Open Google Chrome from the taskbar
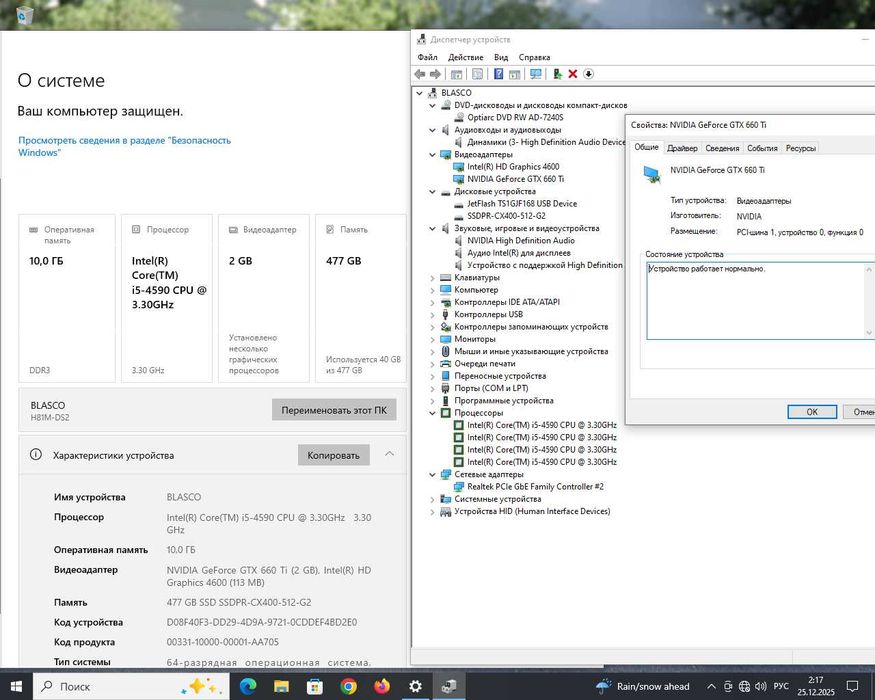The width and height of the screenshot is (875, 700). pos(348,686)
